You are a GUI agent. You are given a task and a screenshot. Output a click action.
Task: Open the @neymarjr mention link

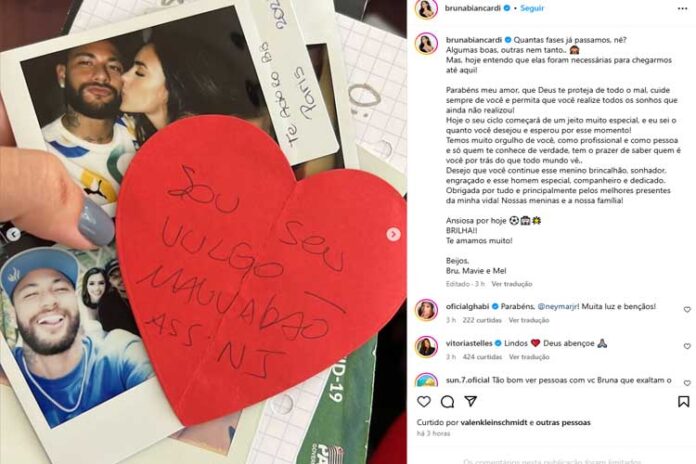pos(558,306)
